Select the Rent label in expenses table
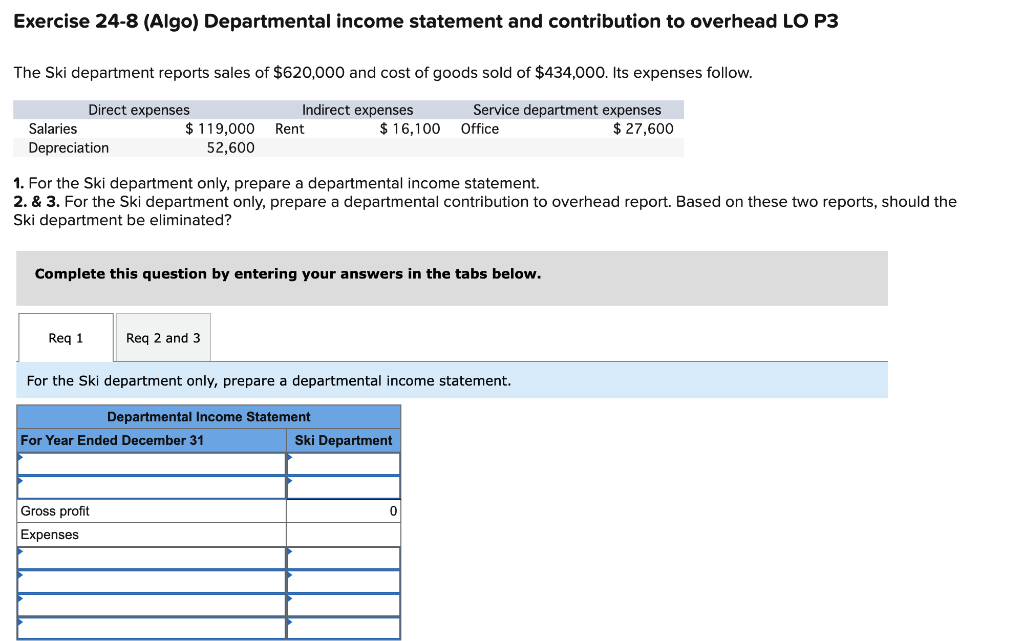 tap(289, 129)
